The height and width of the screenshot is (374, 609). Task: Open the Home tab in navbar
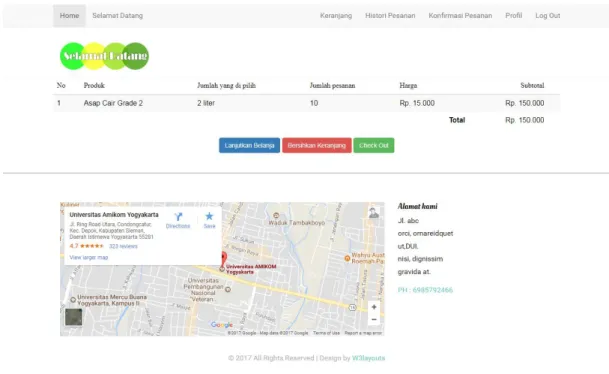coord(69,16)
